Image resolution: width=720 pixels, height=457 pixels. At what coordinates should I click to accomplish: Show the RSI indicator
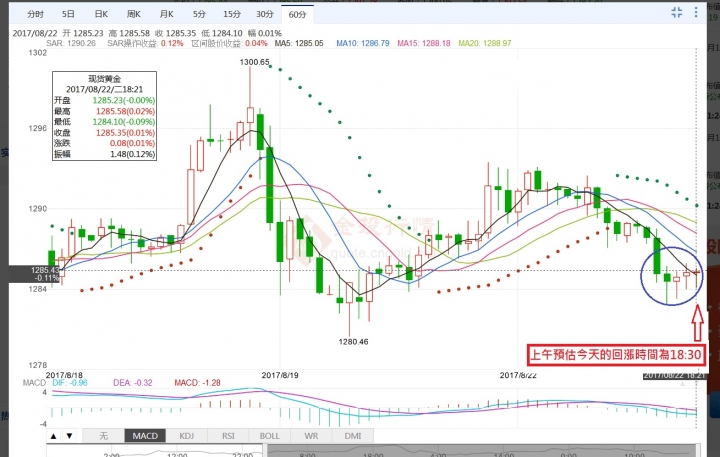pyautogui.click(x=228, y=436)
